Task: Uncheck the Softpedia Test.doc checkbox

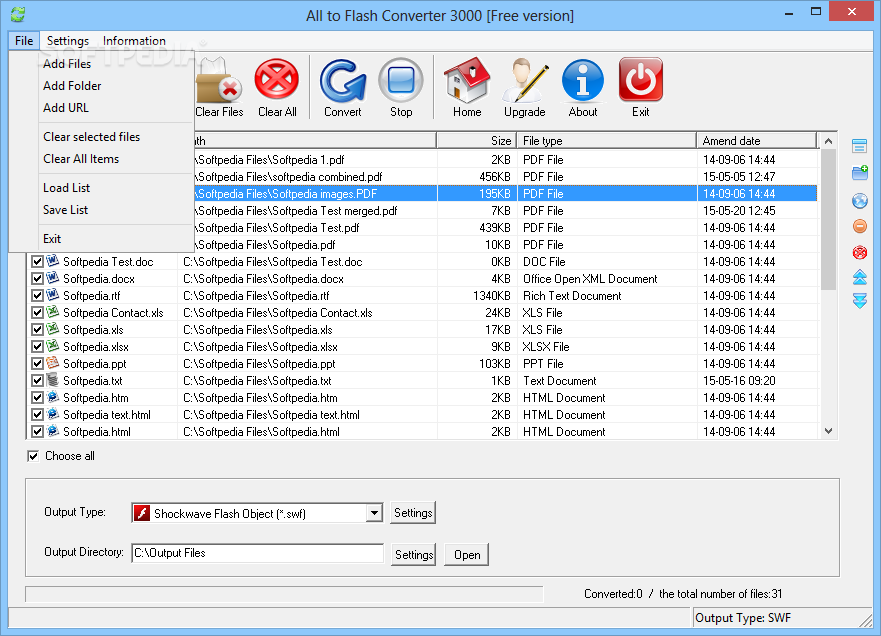Action: [37, 261]
